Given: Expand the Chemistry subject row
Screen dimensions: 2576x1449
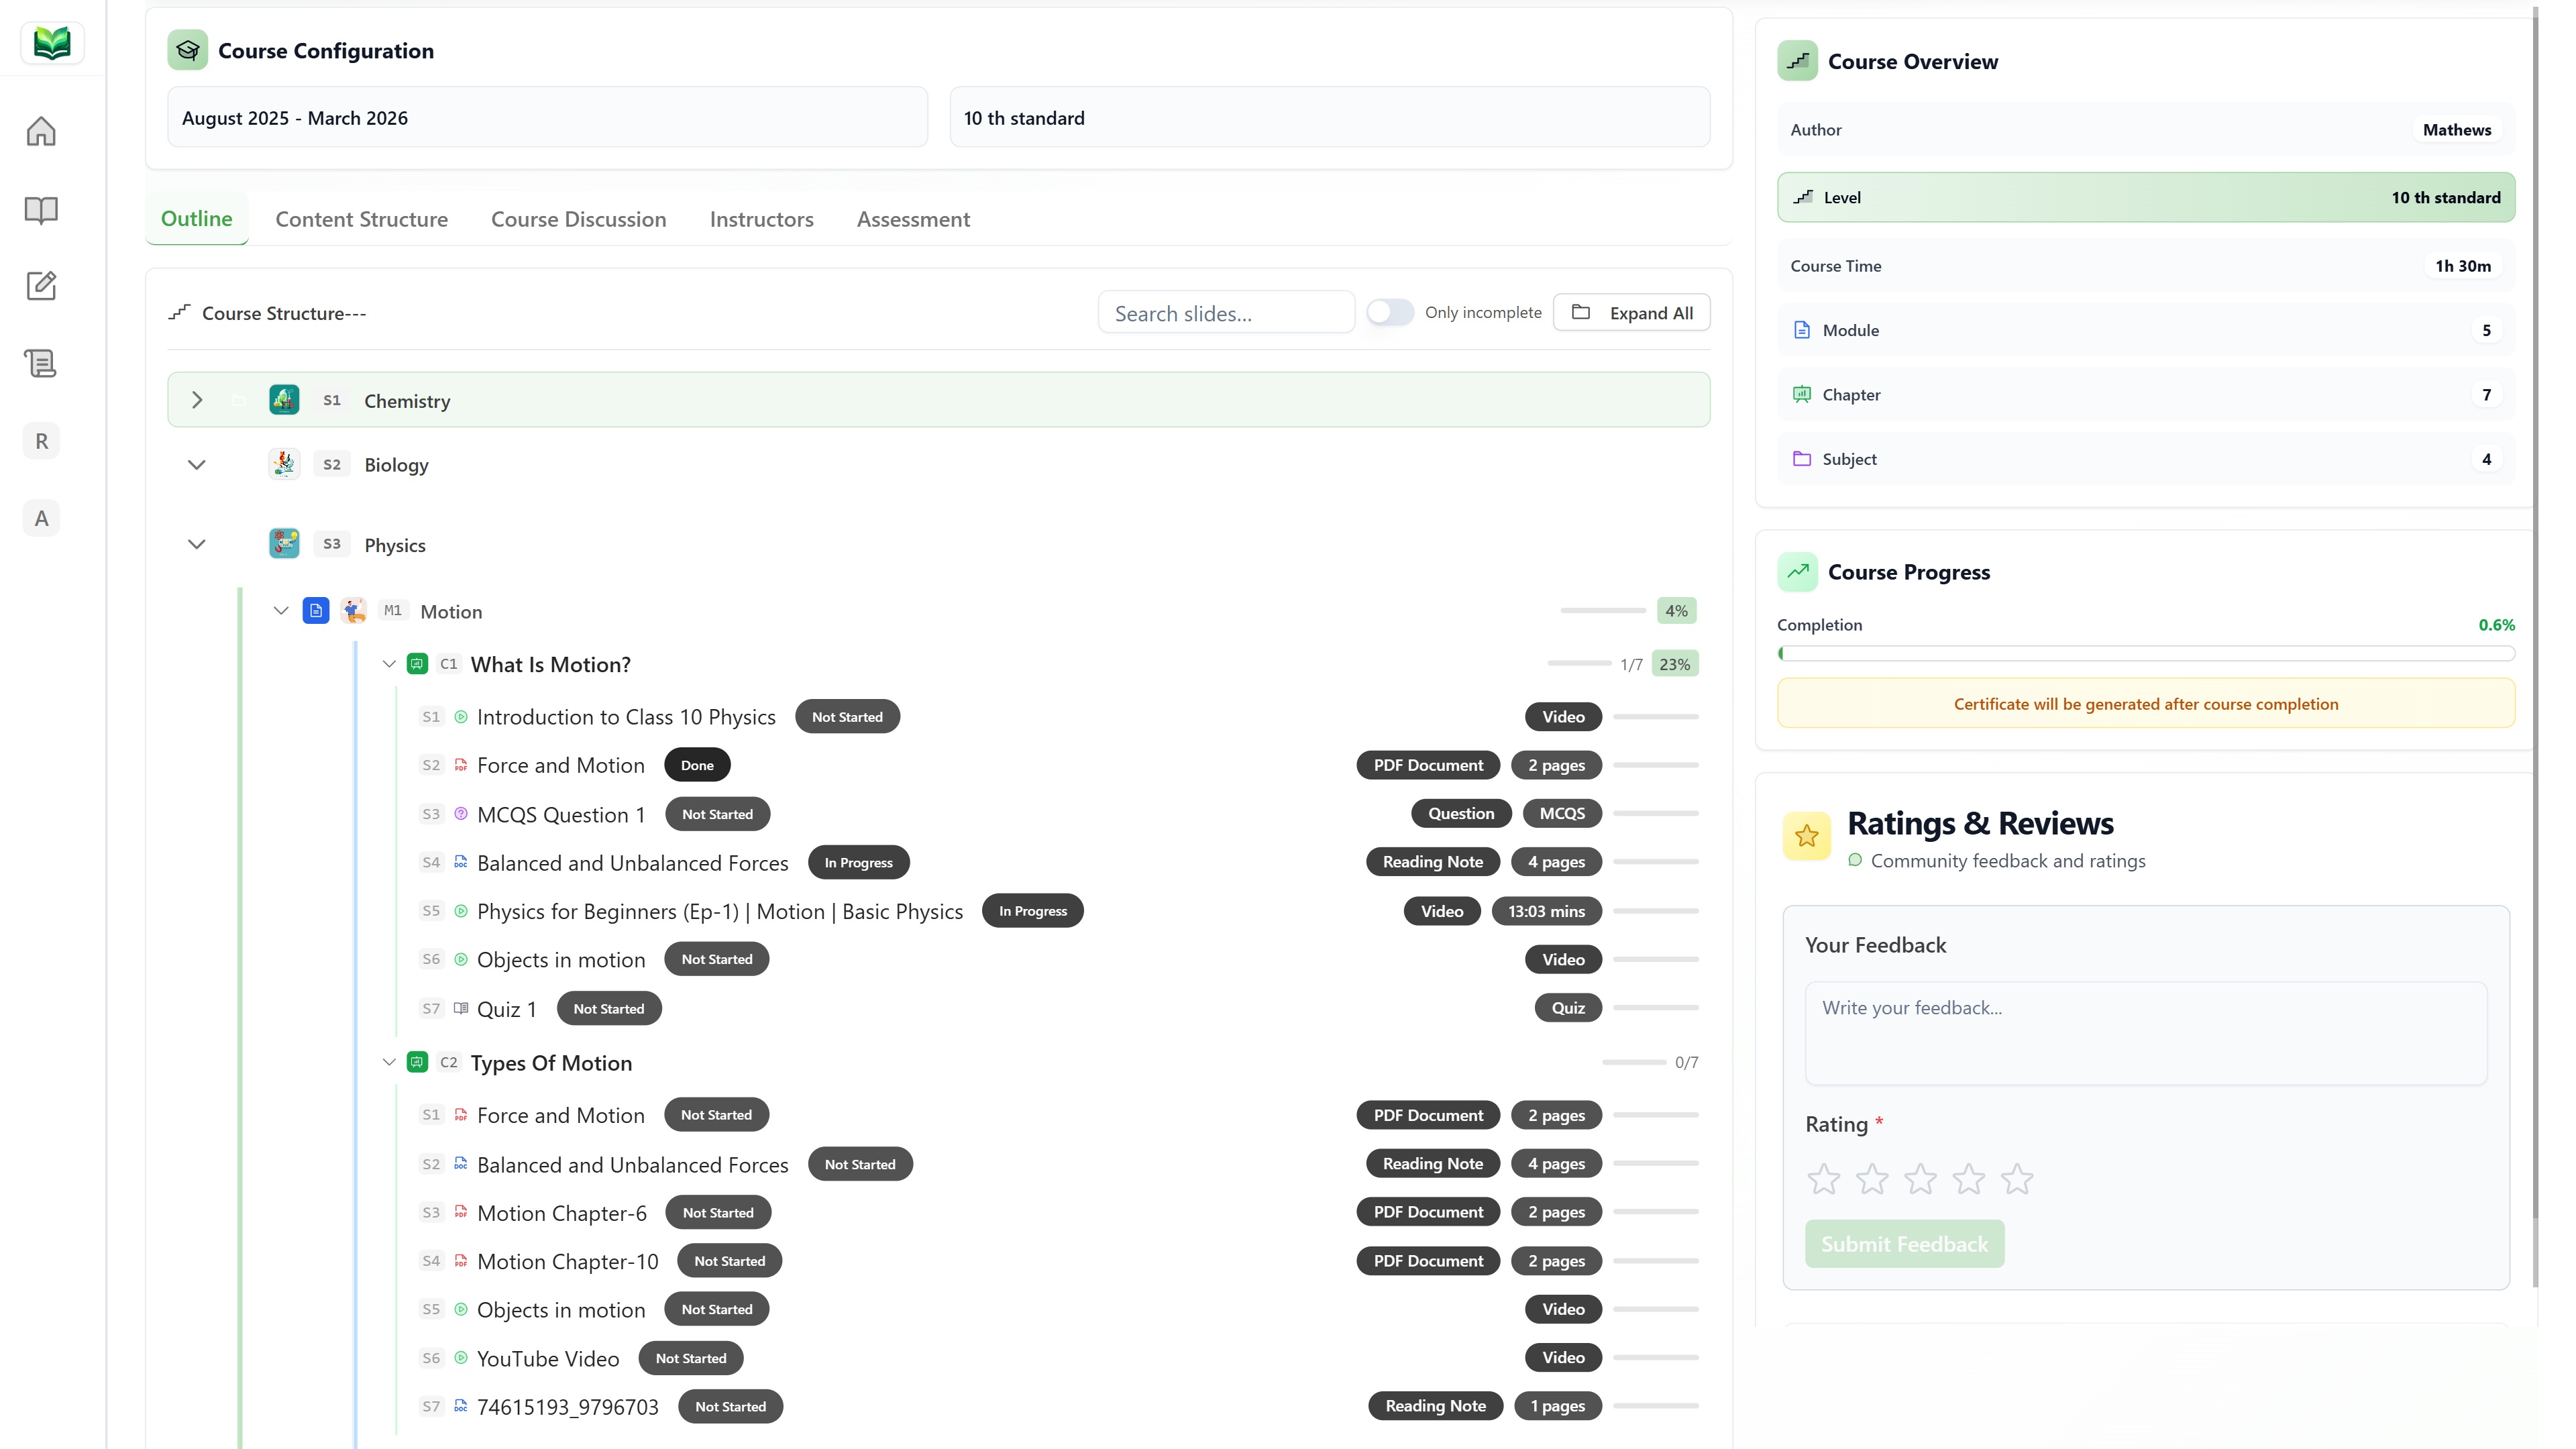Looking at the screenshot, I should click(x=197, y=399).
